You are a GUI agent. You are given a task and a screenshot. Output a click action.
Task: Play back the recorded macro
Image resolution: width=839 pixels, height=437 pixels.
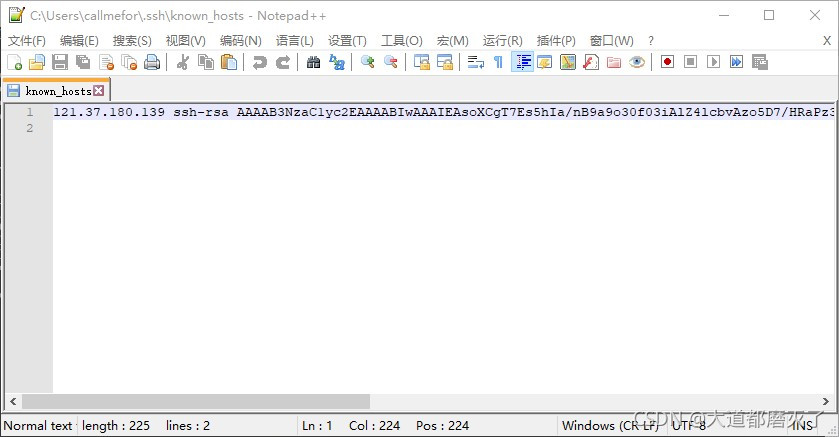click(713, 62)
